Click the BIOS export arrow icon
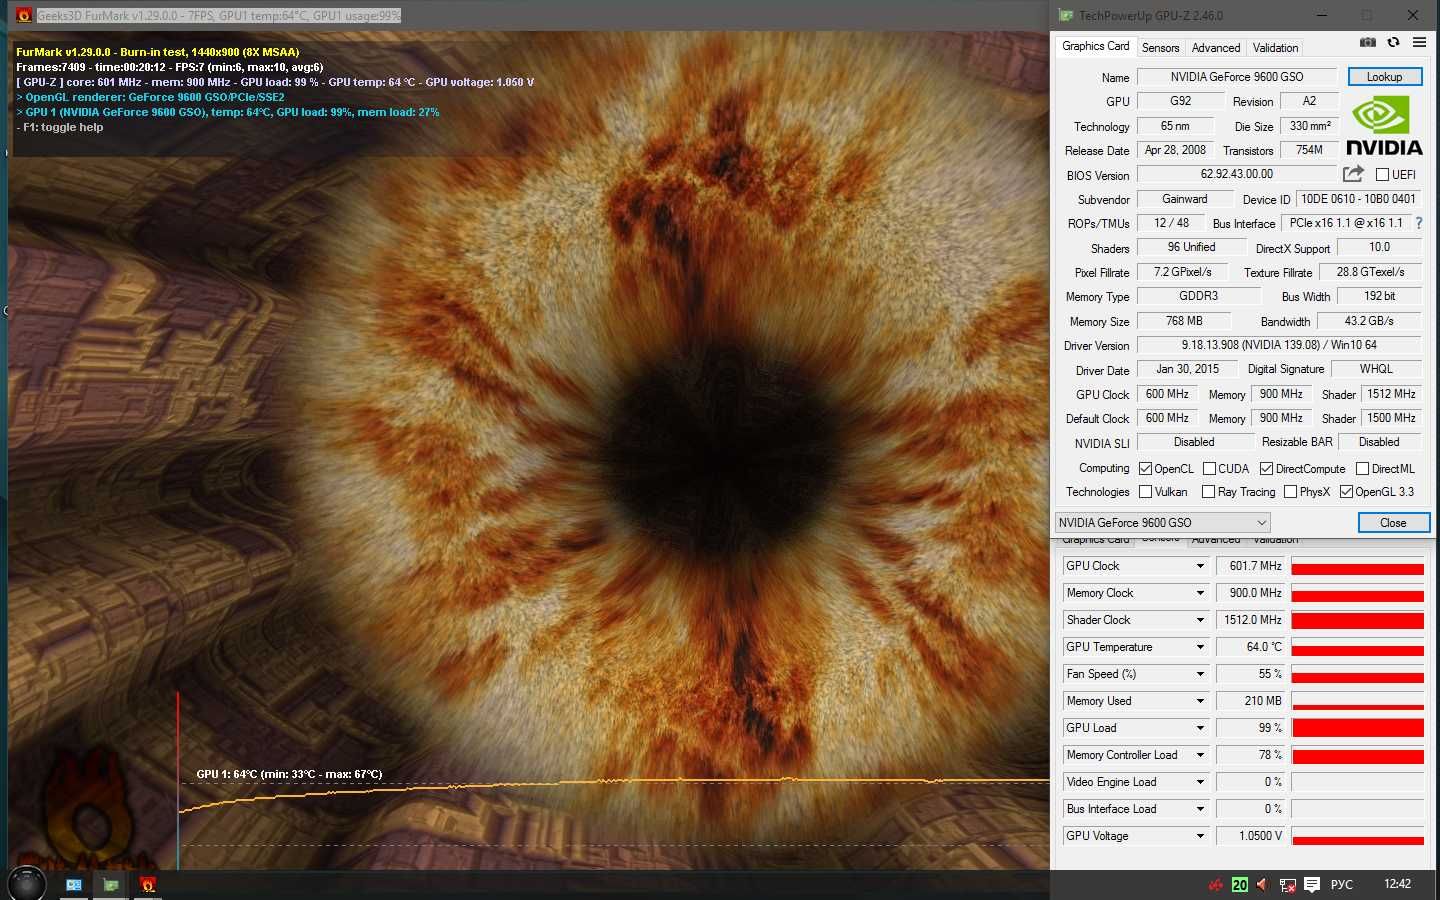The width and height of the screenshot is (1440, 900). point(1353,174)
